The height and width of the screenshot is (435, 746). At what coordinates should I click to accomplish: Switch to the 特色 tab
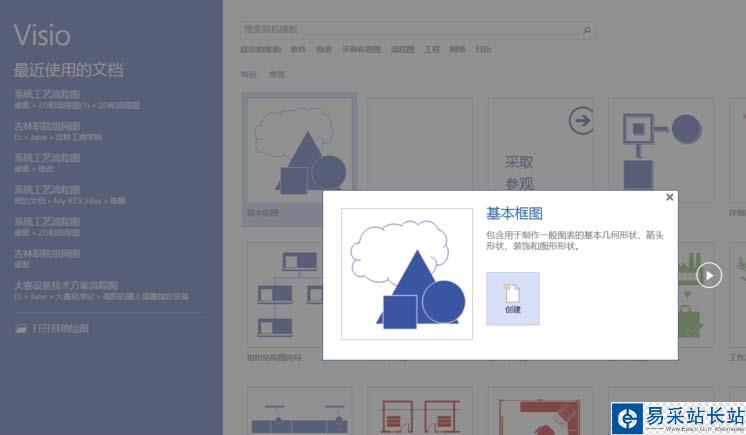[x=248, y=75]
